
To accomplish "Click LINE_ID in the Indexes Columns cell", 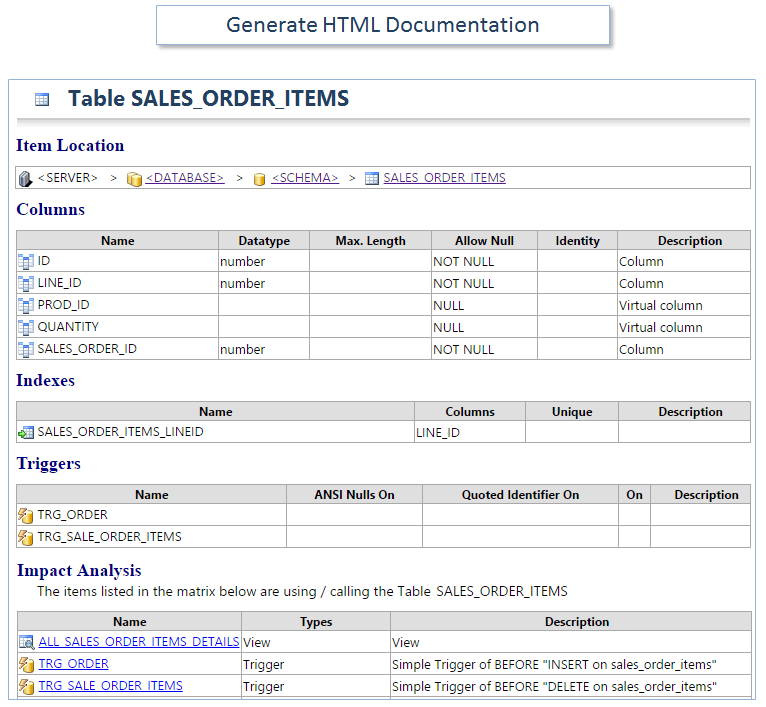I will tap(438, 432).
